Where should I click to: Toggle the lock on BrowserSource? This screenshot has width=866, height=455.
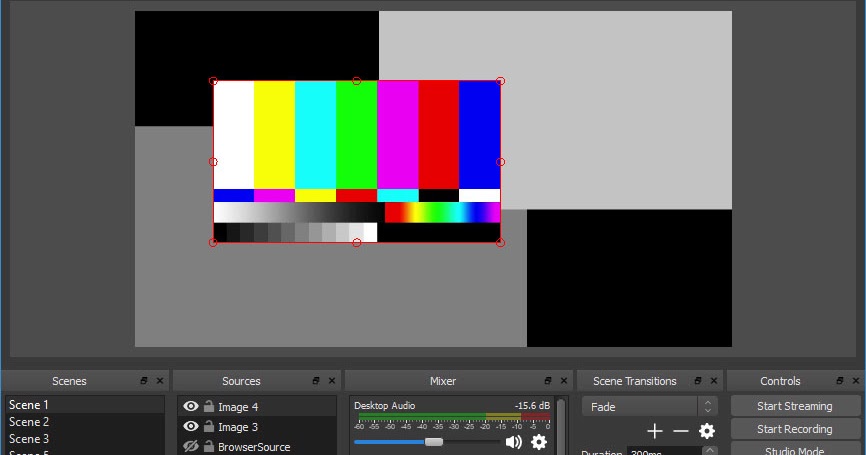209,446
